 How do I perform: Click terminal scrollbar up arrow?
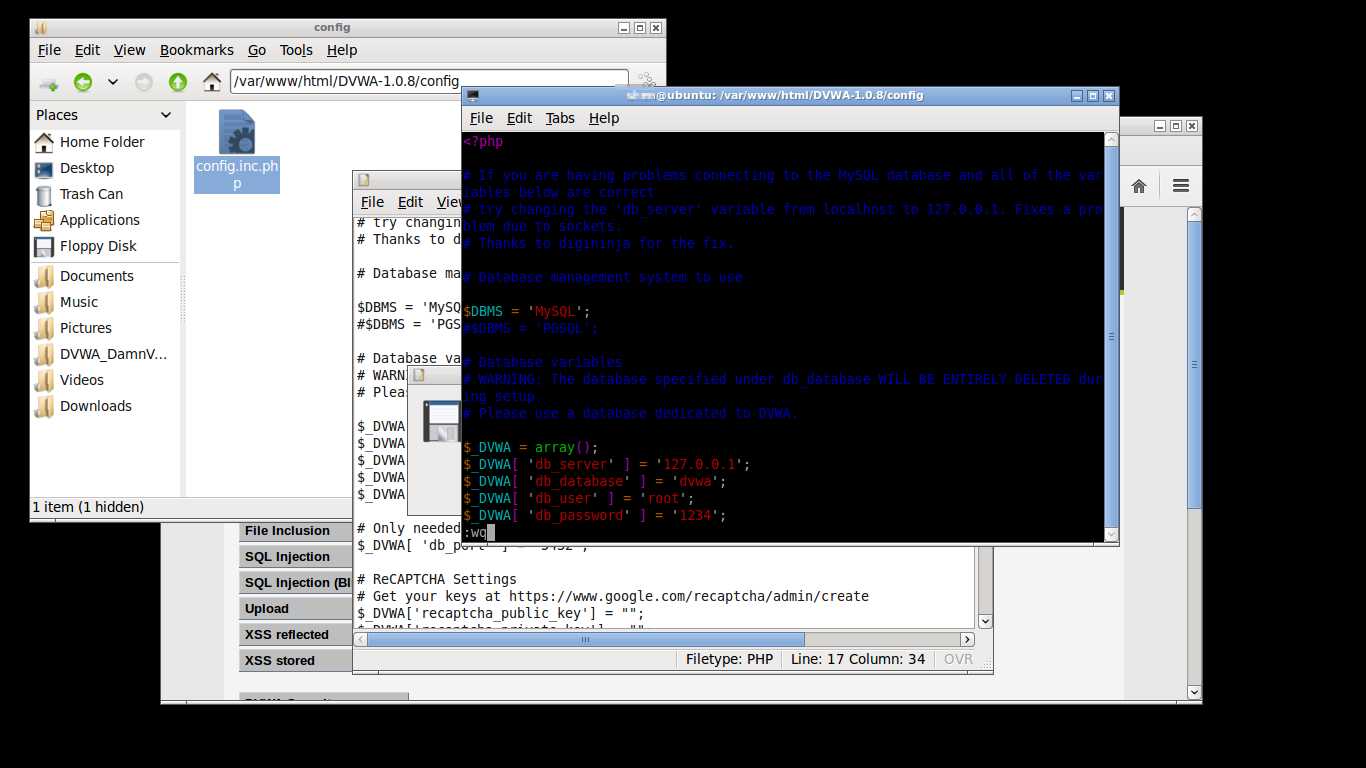[1110, 140]
